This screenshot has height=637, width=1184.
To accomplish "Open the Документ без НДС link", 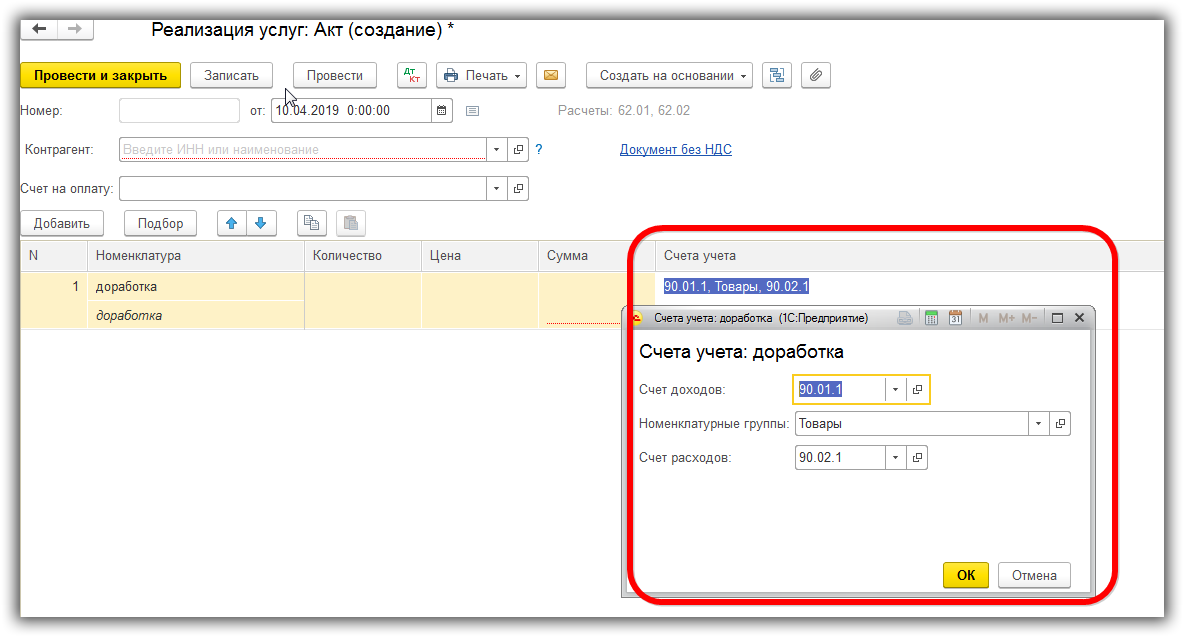I will (x=676, y=149).
